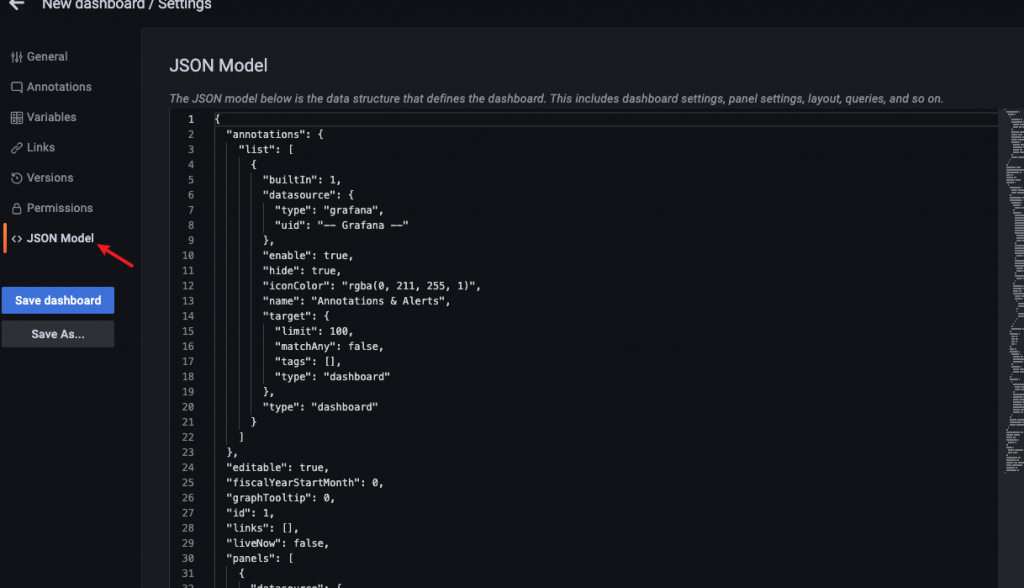Click the JSON model description text
Viewport: 1024px width, 588px height.
click(x=556, y=99)
